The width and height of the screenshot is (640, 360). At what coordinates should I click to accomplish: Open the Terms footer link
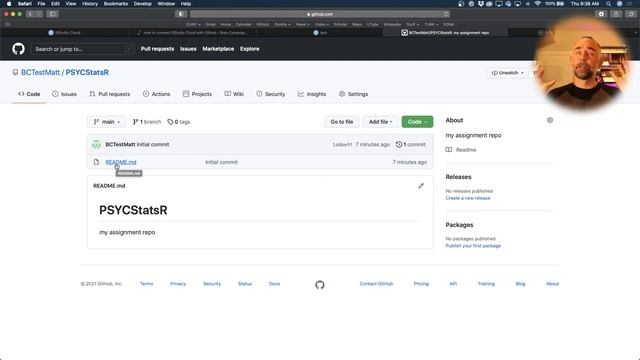[x=147, y=284]
